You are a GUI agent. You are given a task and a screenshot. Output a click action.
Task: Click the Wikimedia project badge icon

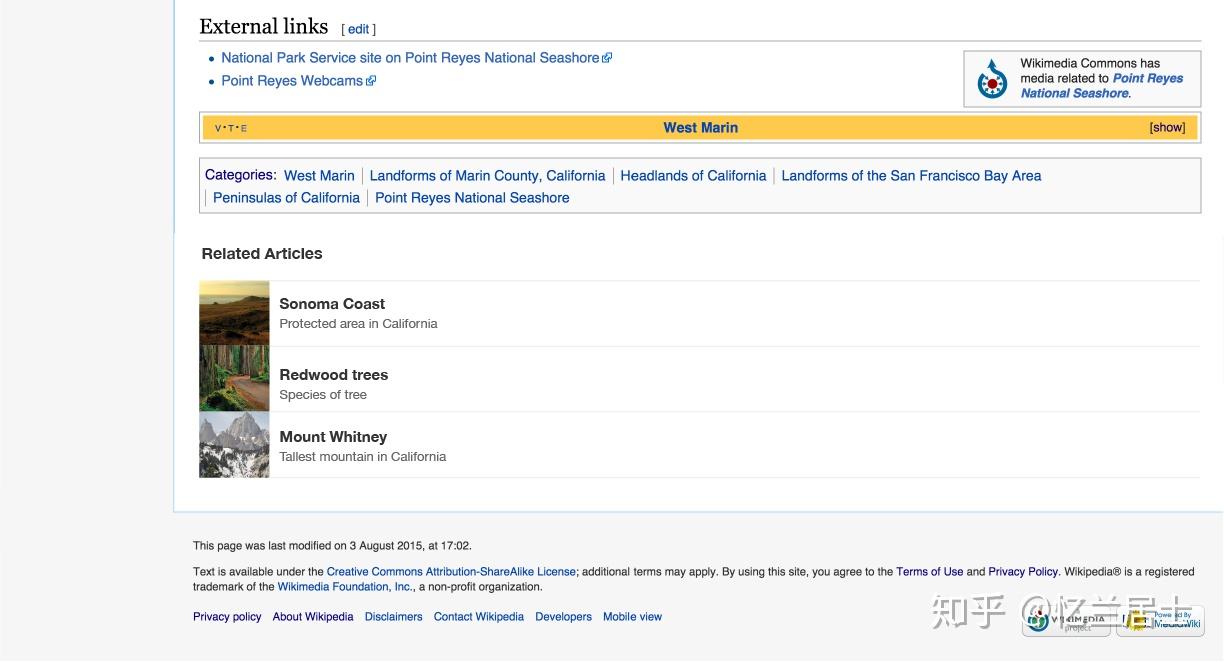[x=1066, y=620]
